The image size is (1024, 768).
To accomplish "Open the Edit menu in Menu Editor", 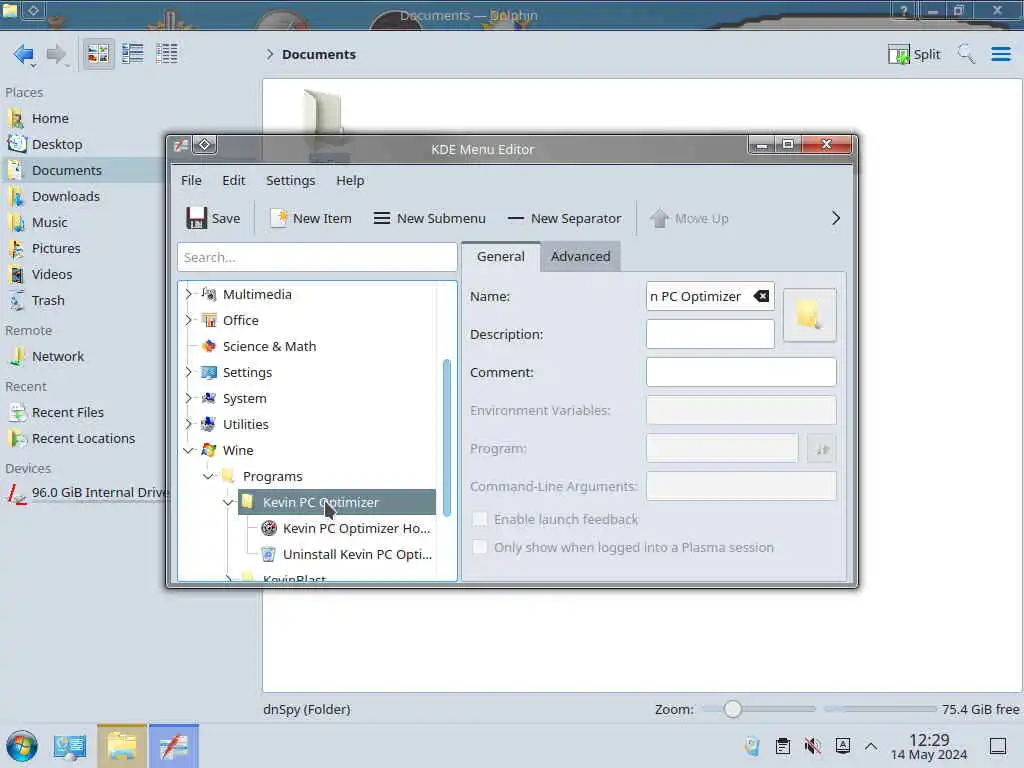I will coord(234,180).
